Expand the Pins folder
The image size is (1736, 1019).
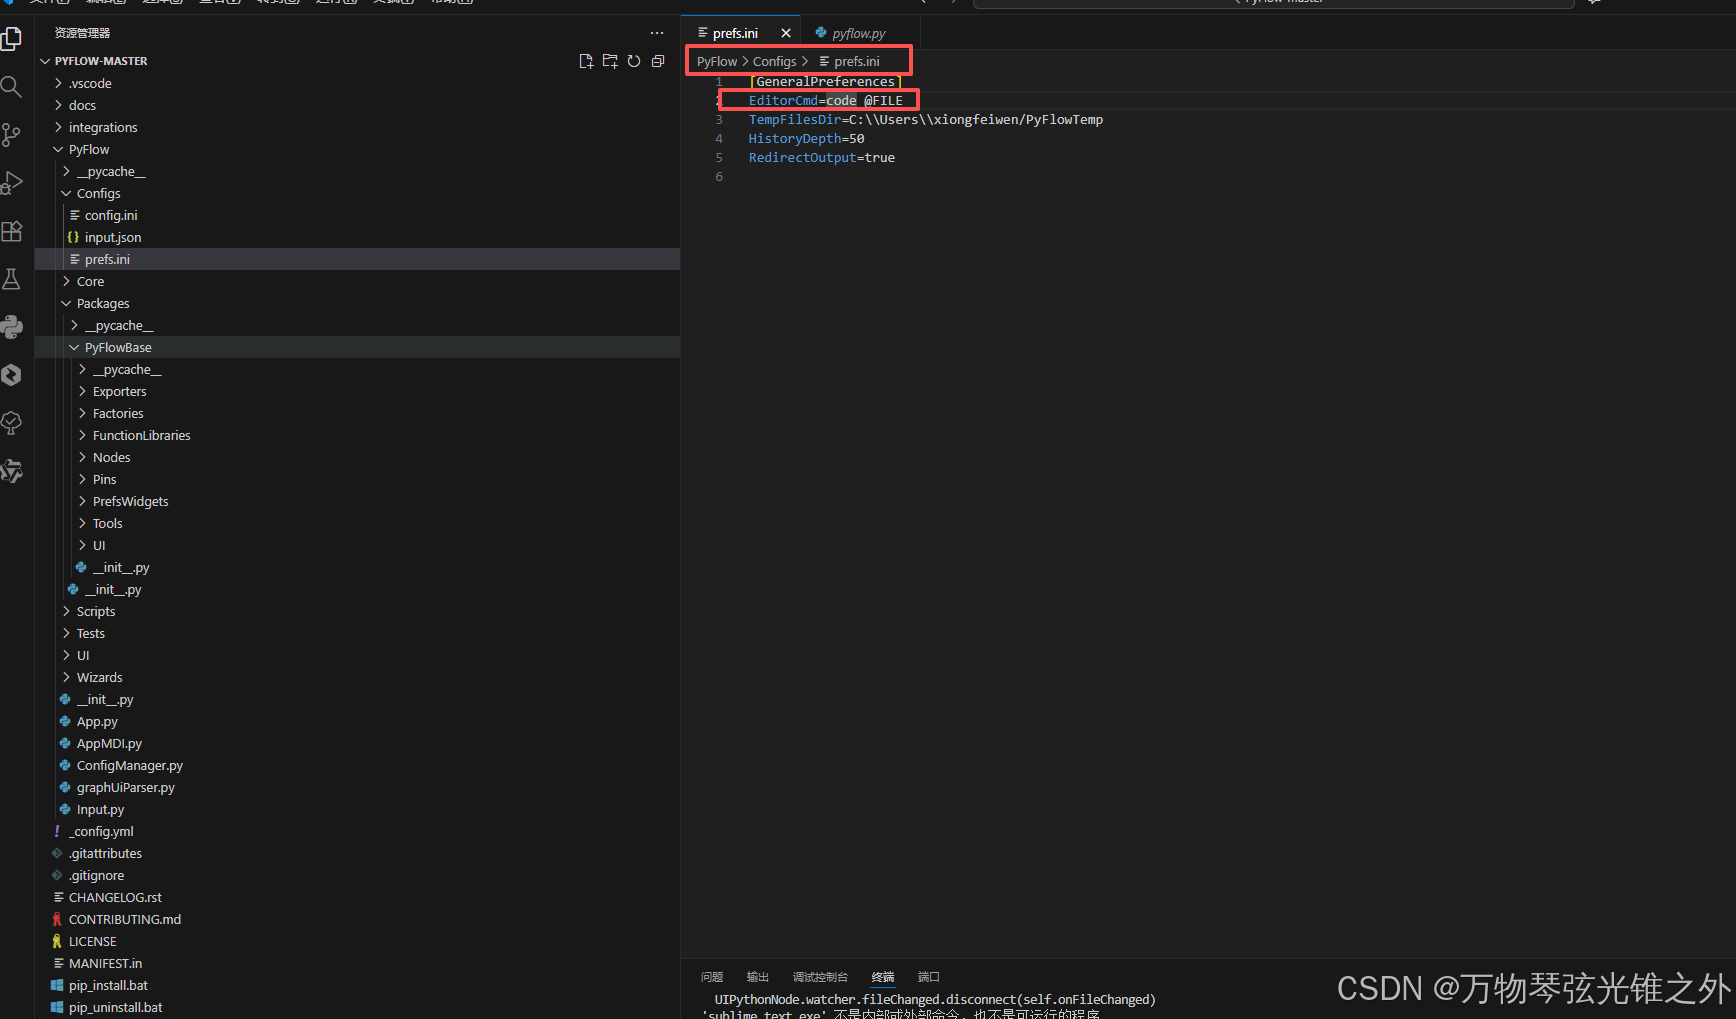coord(104,479)
